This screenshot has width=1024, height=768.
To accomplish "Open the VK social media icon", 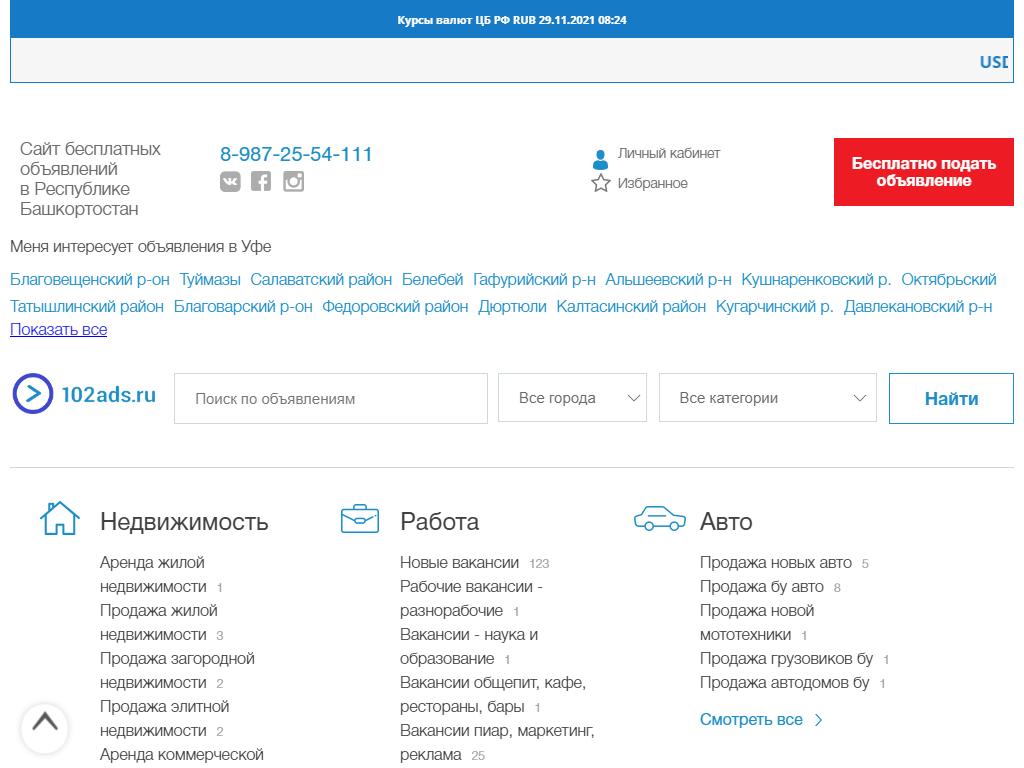I will tap(230, 181).
